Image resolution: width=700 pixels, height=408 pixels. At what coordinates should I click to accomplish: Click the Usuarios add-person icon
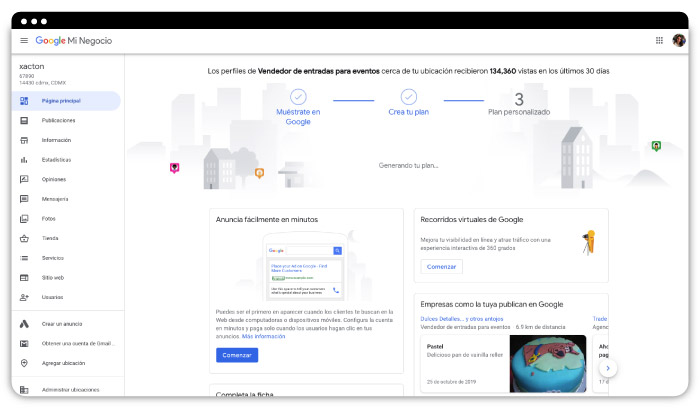tap(24, 297)
